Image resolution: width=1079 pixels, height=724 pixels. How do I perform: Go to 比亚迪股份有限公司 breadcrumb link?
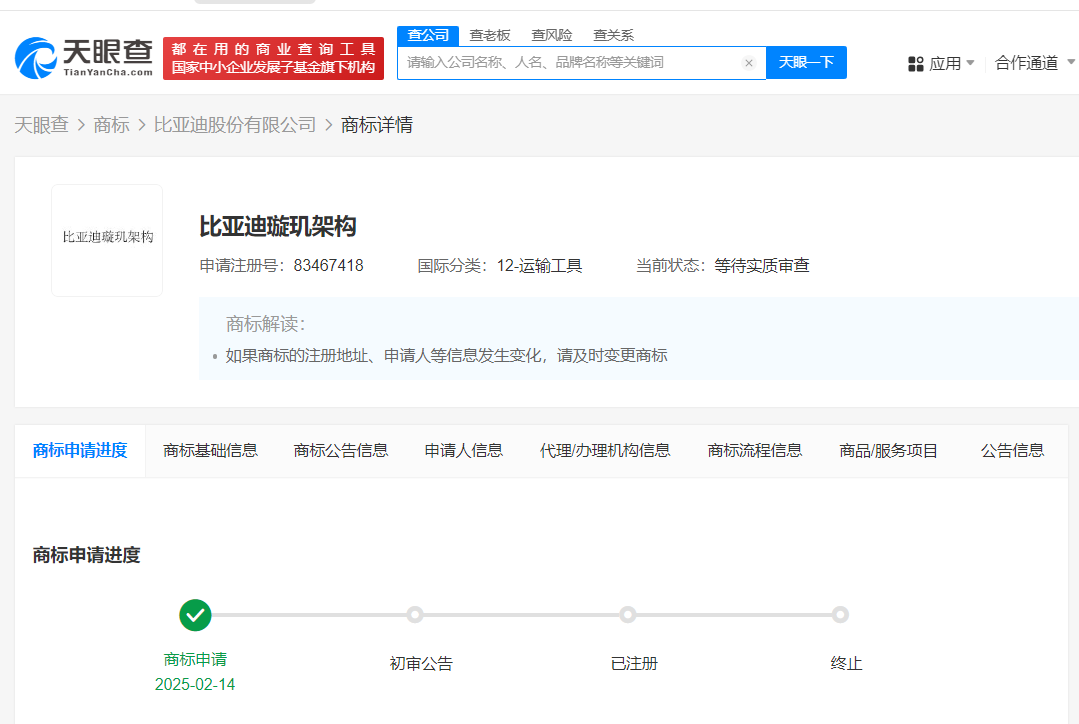pos(235,125)
